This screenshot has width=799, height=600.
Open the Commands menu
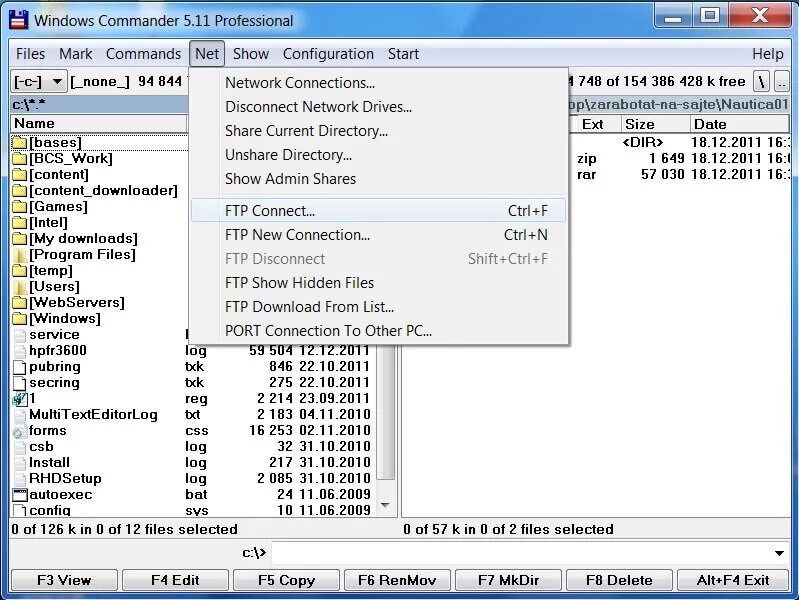[x=143, y=54]
